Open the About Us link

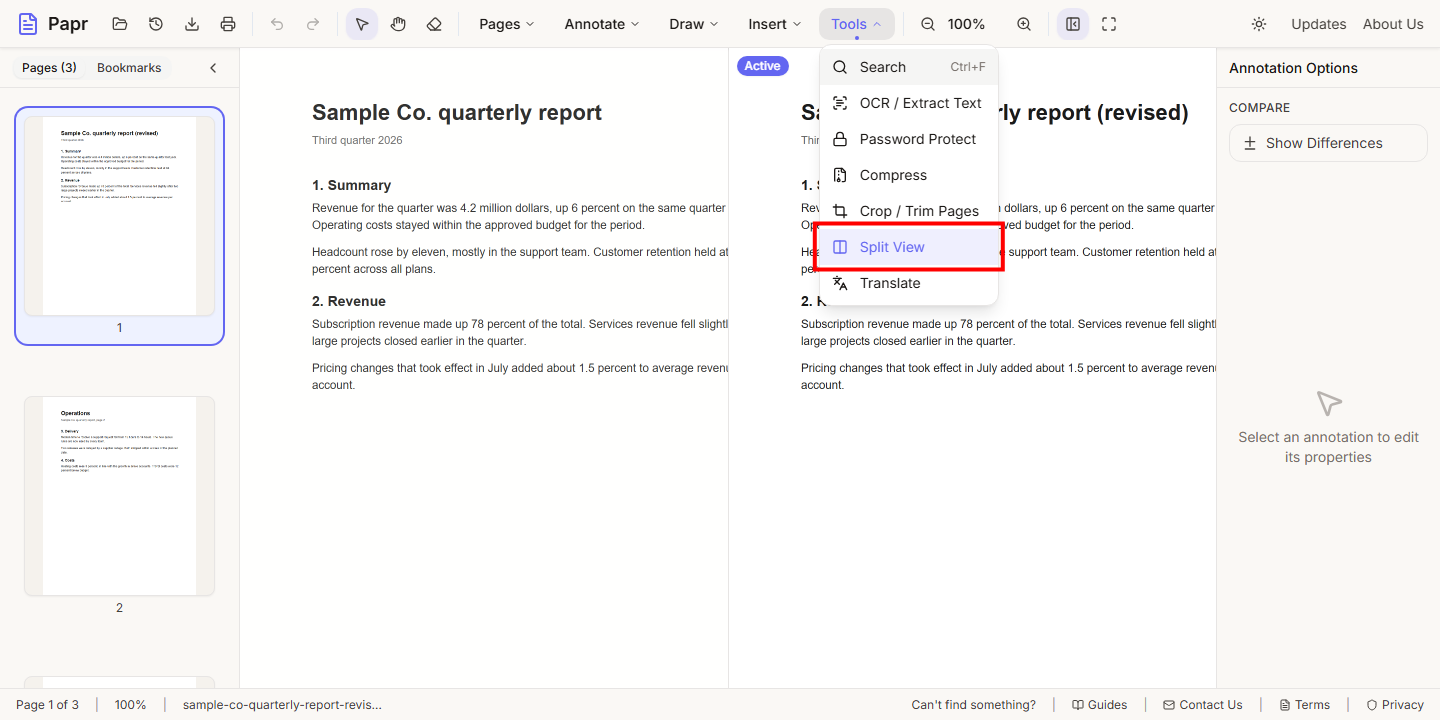[x=1393, y=24]
